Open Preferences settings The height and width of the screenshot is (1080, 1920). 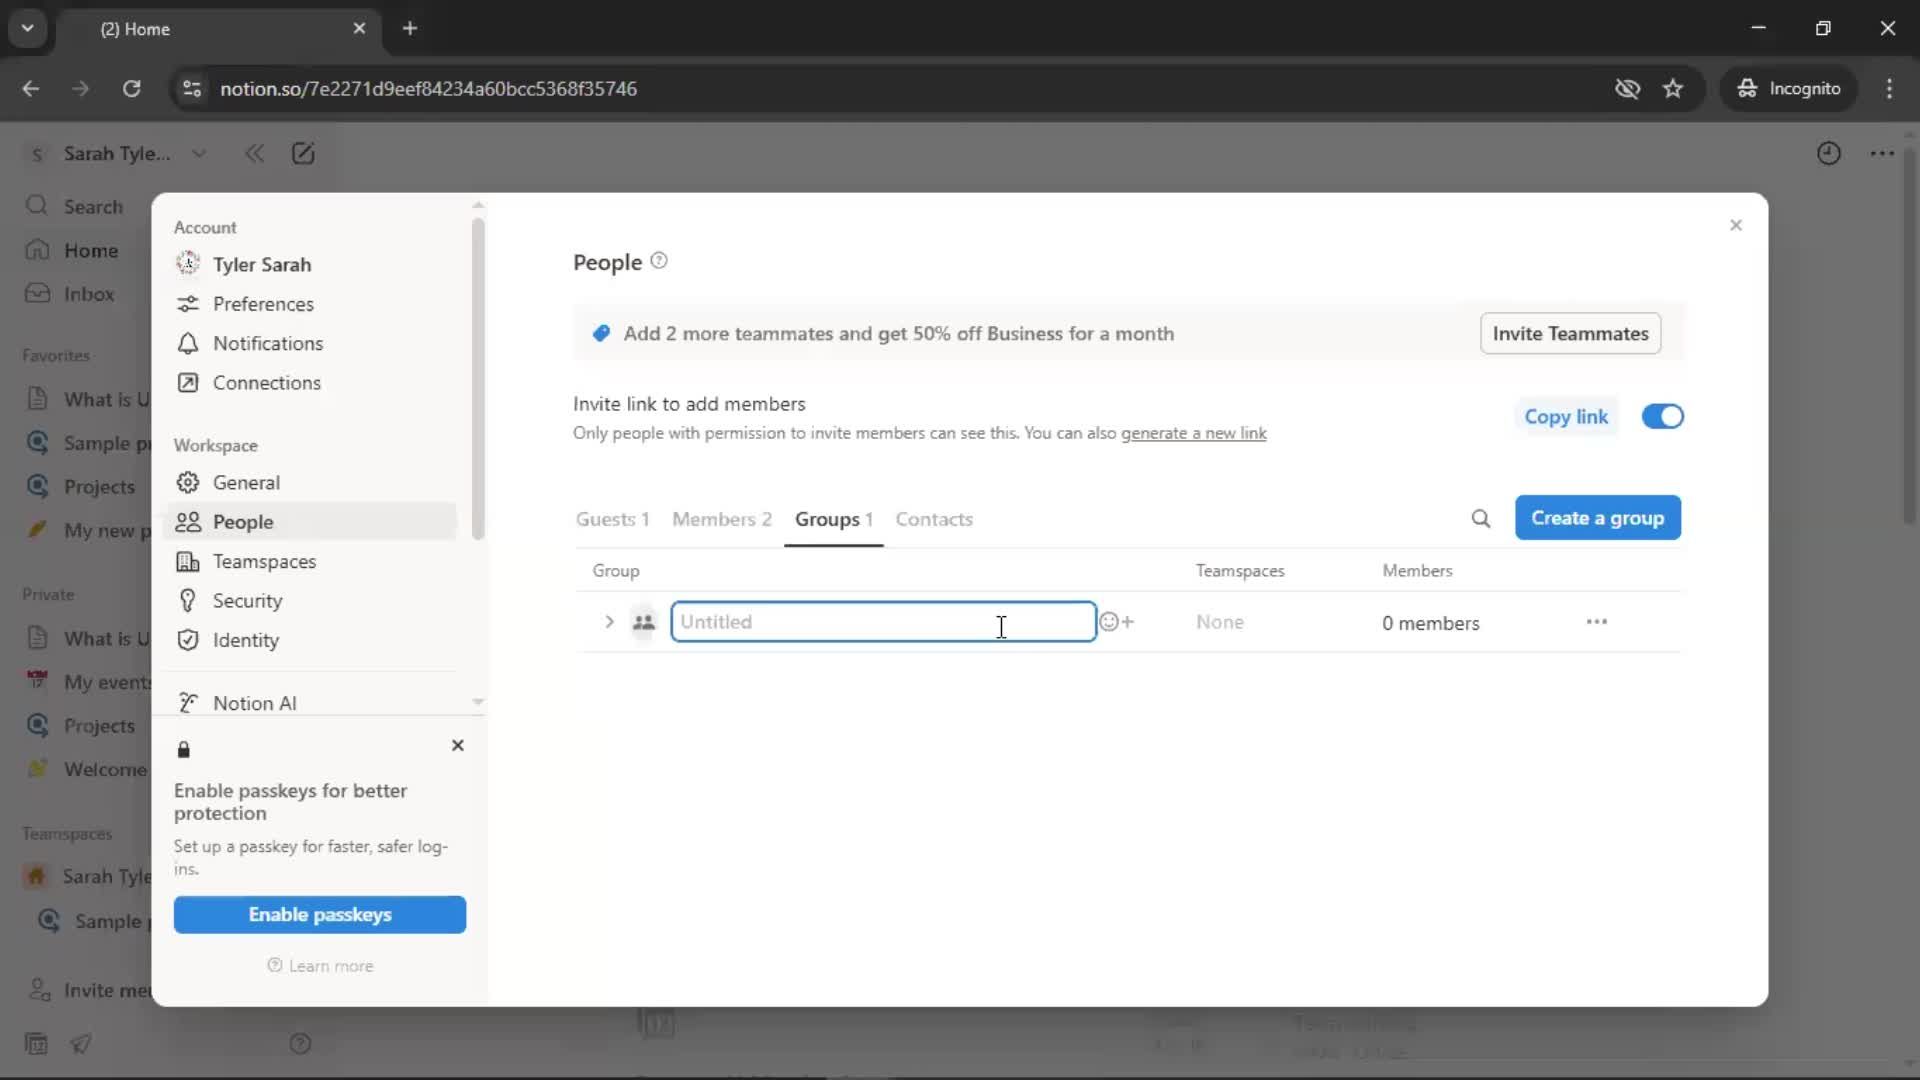(313, 304)
